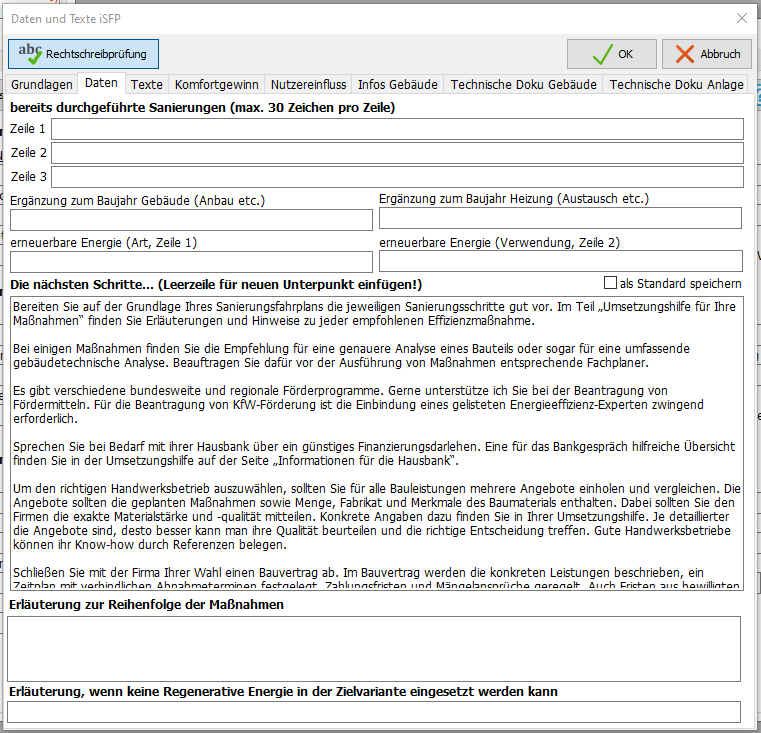Cancel with the Abbruch button

click(708, 54)
